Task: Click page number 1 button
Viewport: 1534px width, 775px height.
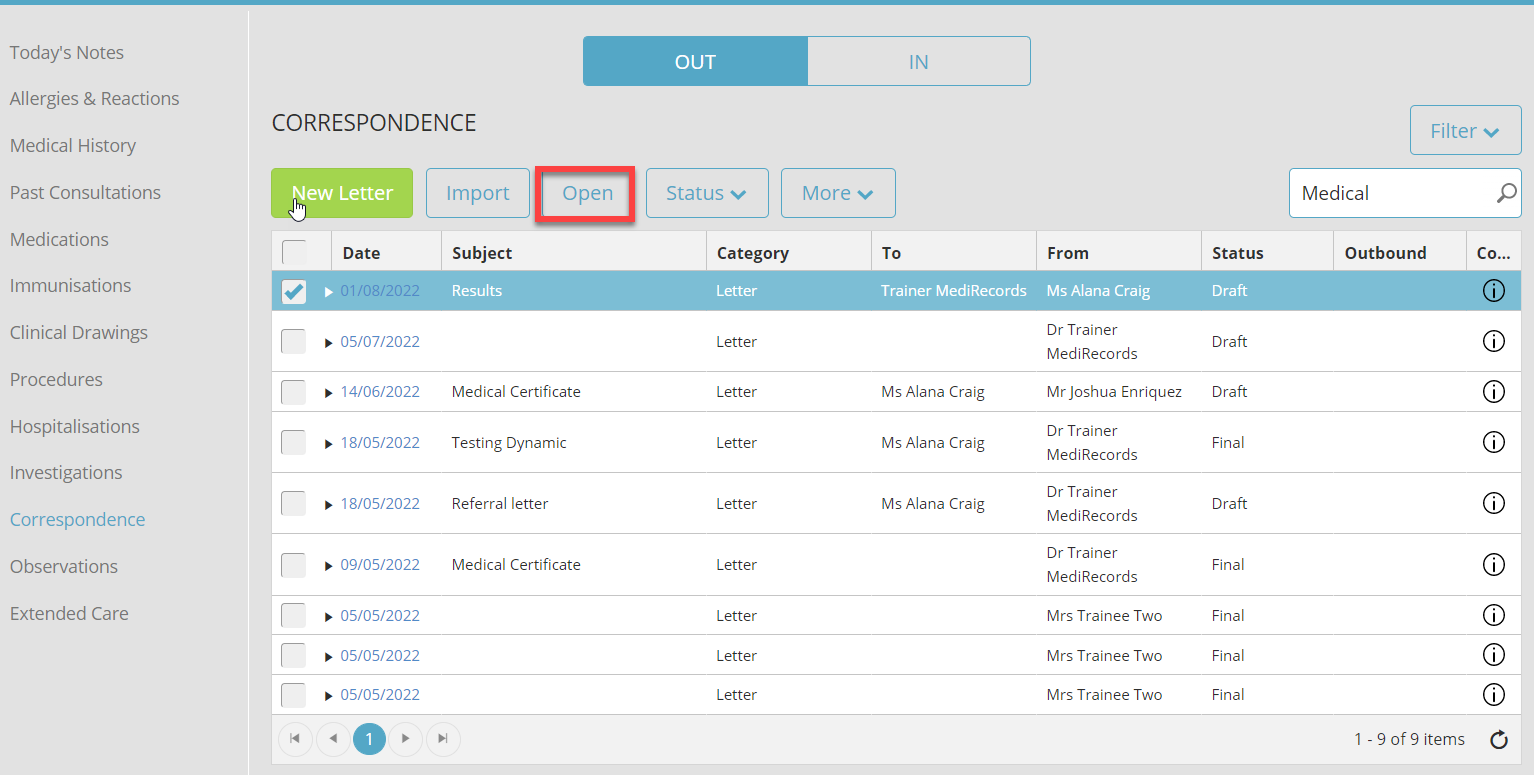Action: (369, 739)
